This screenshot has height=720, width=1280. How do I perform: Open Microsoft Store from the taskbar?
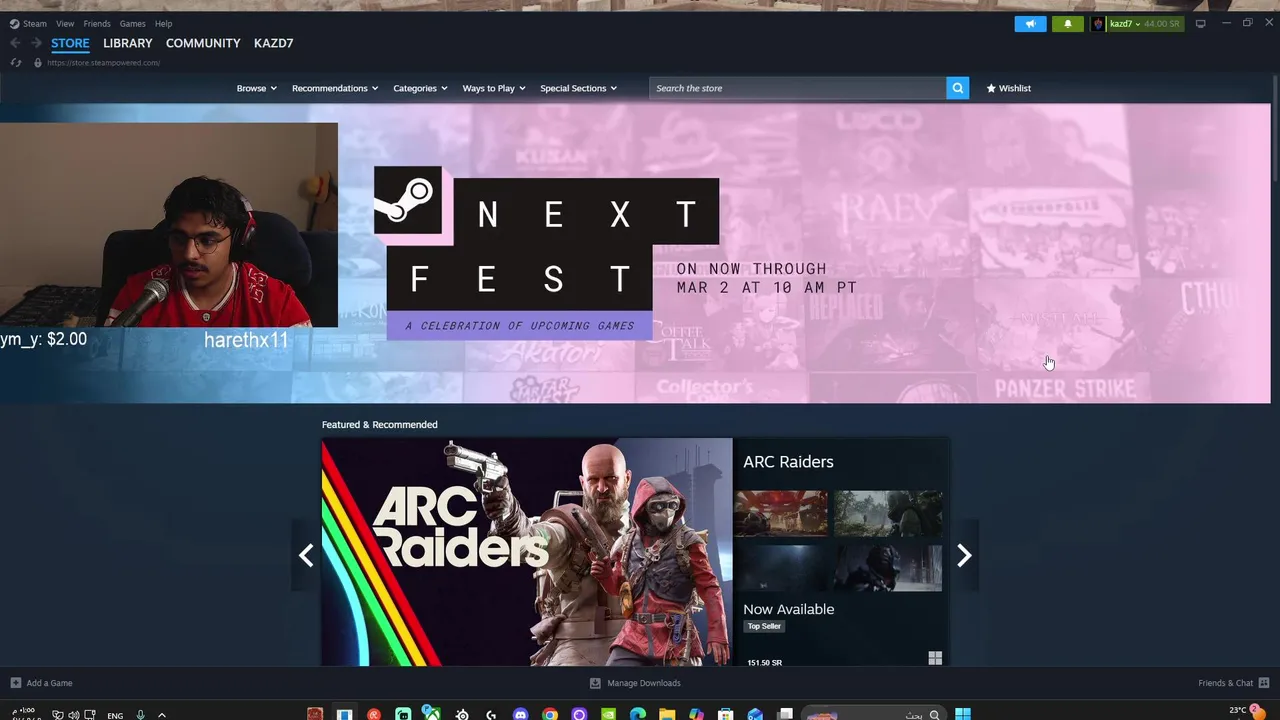[x=725, y=714]
